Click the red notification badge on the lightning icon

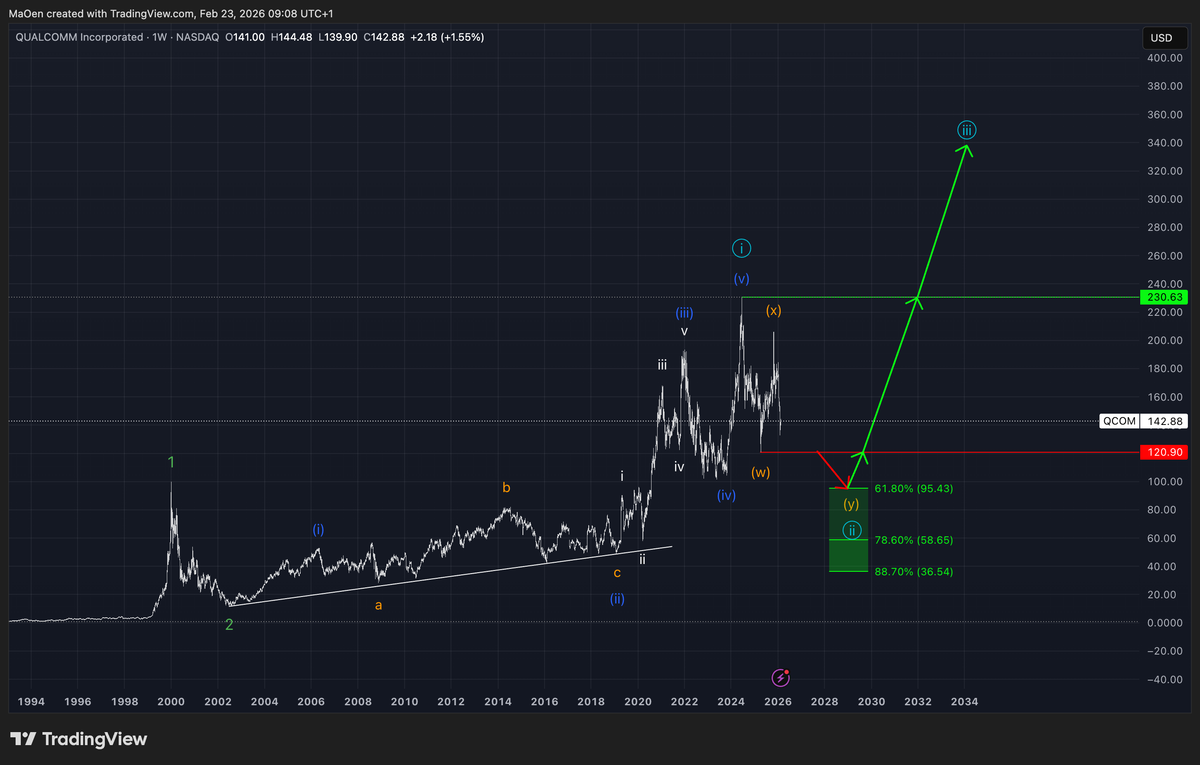pyautogui.click(x=786, y=671)
